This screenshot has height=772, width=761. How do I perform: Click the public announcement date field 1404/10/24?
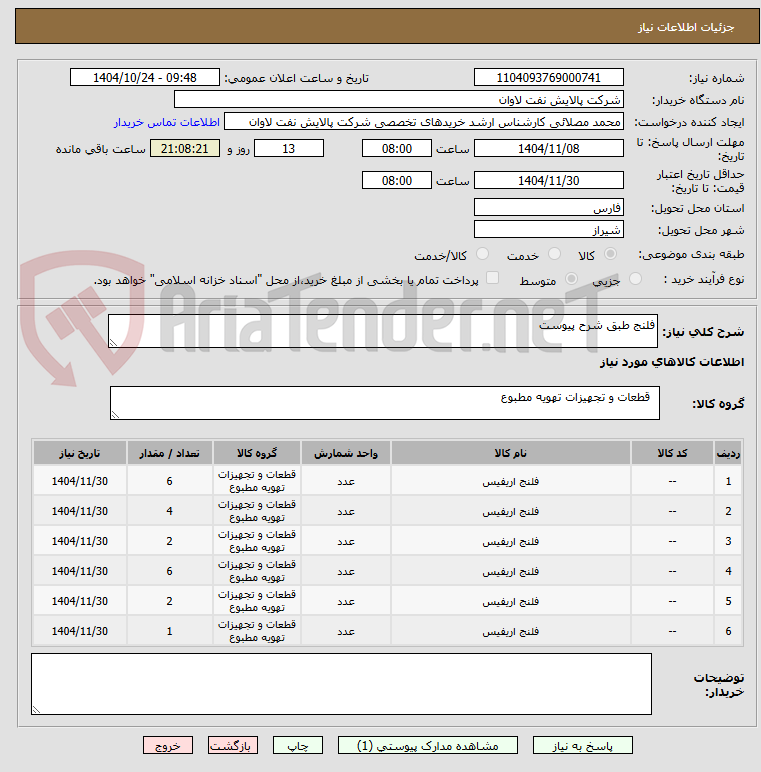point(145,77)
